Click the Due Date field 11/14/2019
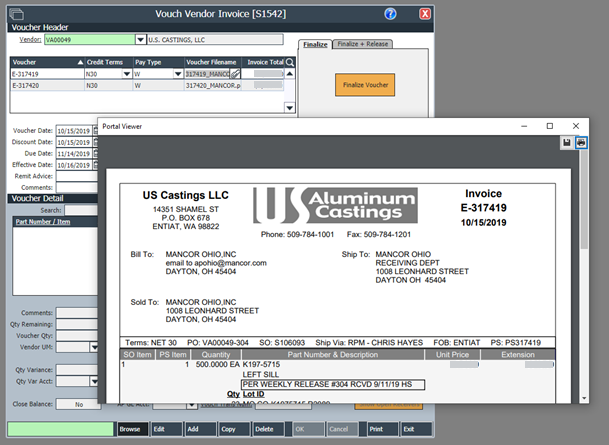The width and height of the screenshot is (609, 445). (74, 153)
